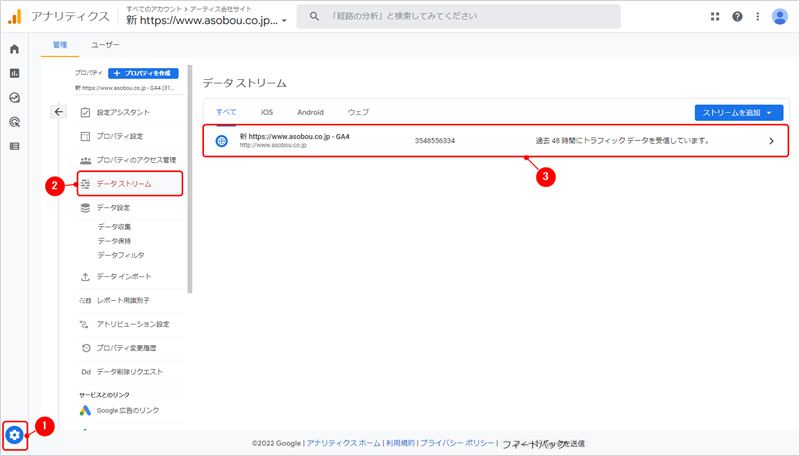Click the データストリーム stream icon
800x456 pixels.
(85, 184)
